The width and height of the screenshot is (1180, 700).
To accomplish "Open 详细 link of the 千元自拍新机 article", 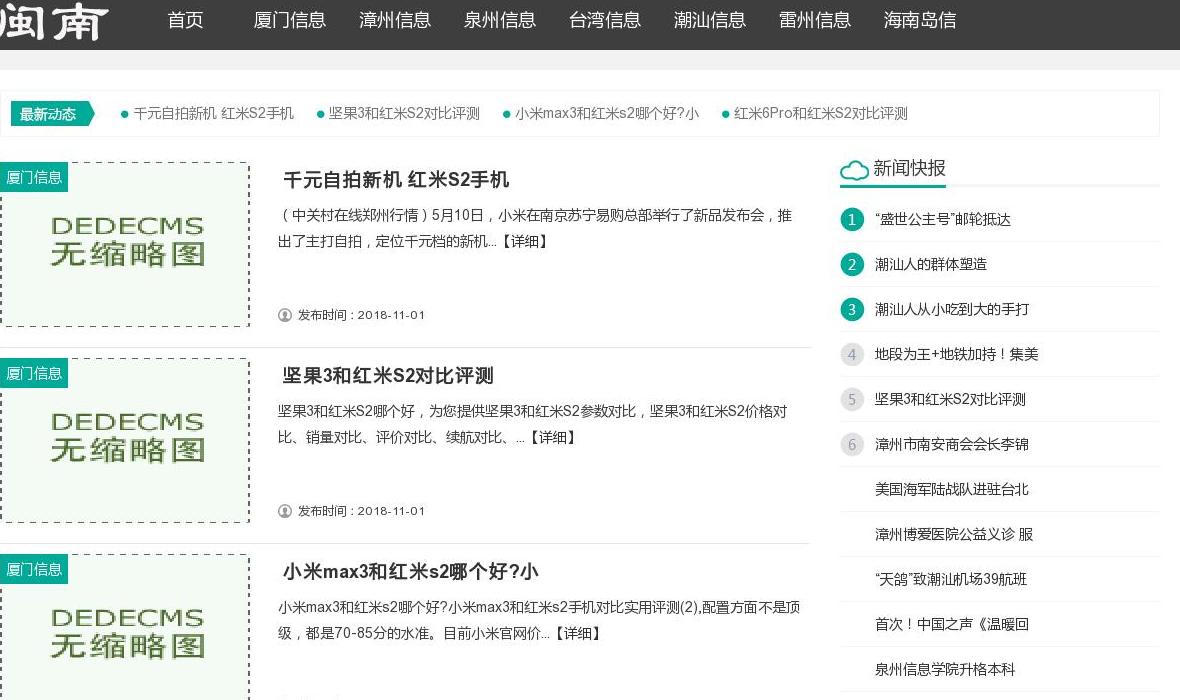I will tap(524, 241).
